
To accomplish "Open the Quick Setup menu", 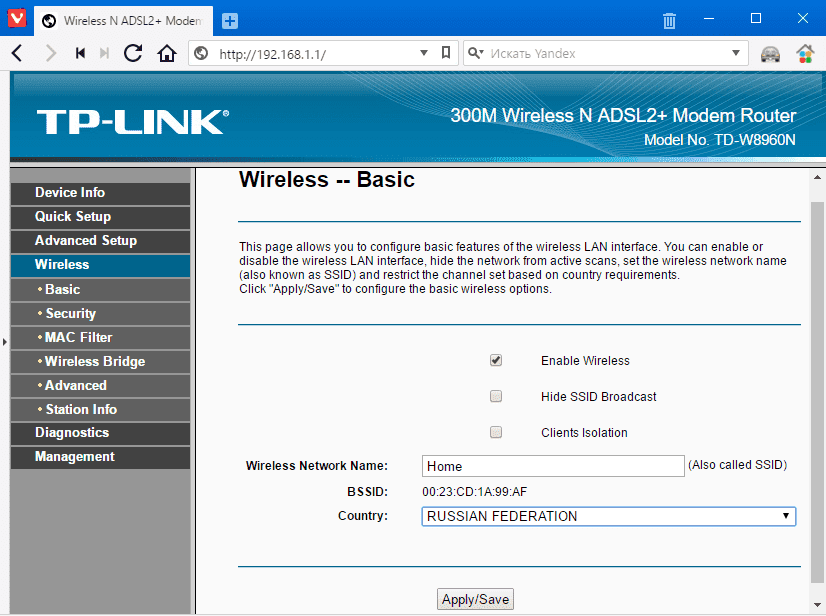I will 100,217.
